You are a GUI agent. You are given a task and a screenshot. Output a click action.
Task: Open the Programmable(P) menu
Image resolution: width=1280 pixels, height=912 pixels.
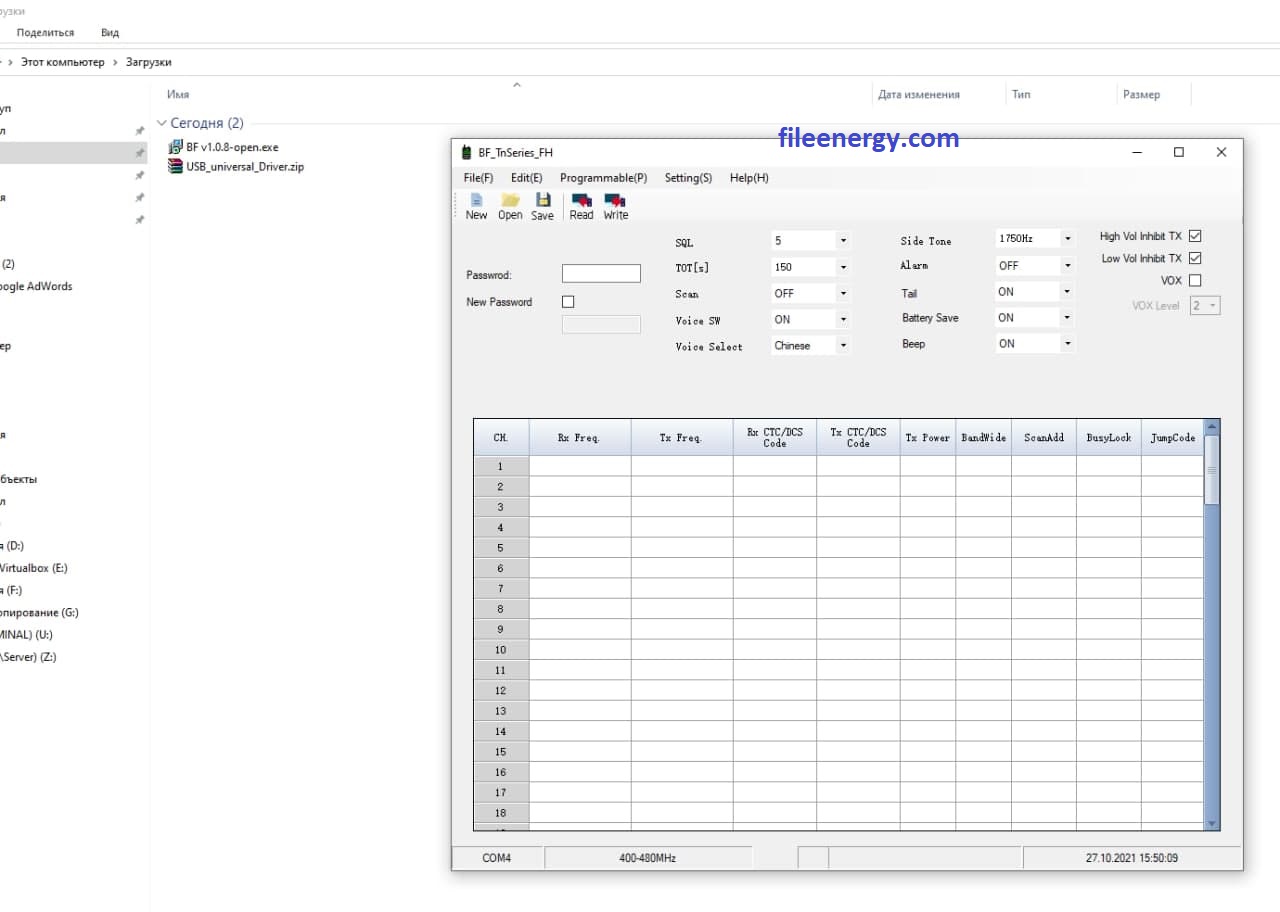603,178
